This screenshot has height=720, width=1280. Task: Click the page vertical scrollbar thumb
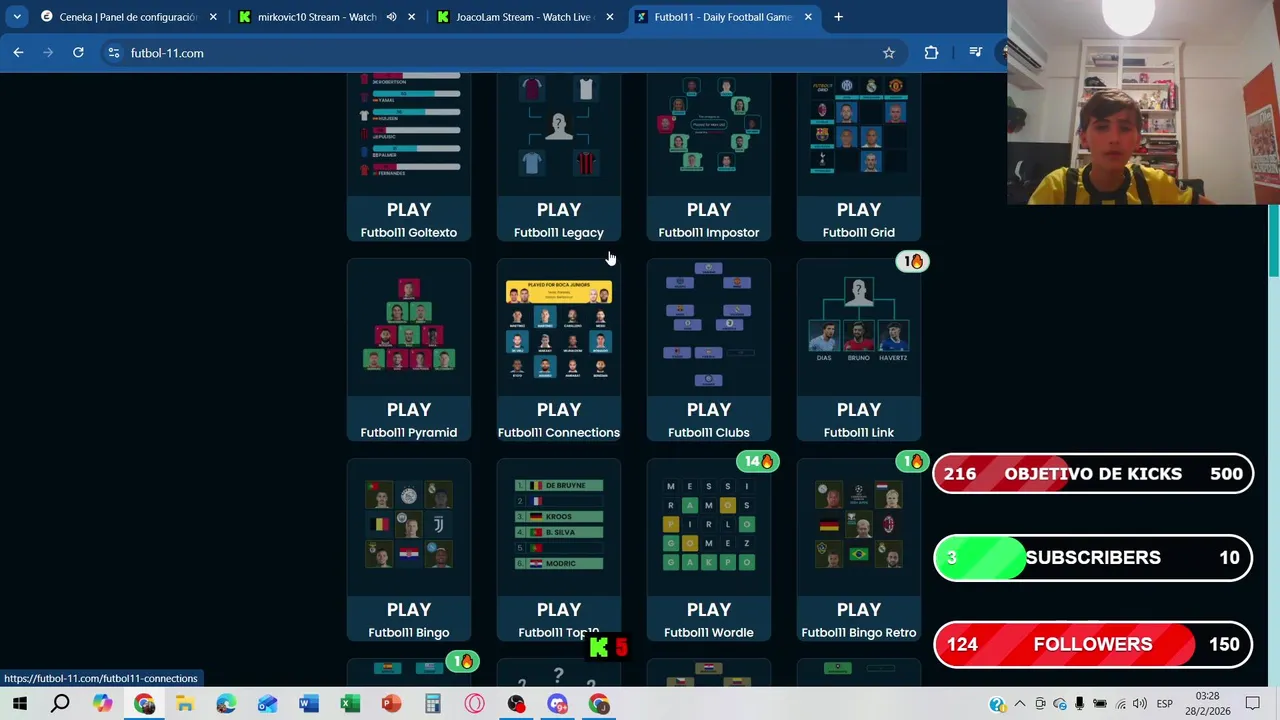pos(1274,240)
